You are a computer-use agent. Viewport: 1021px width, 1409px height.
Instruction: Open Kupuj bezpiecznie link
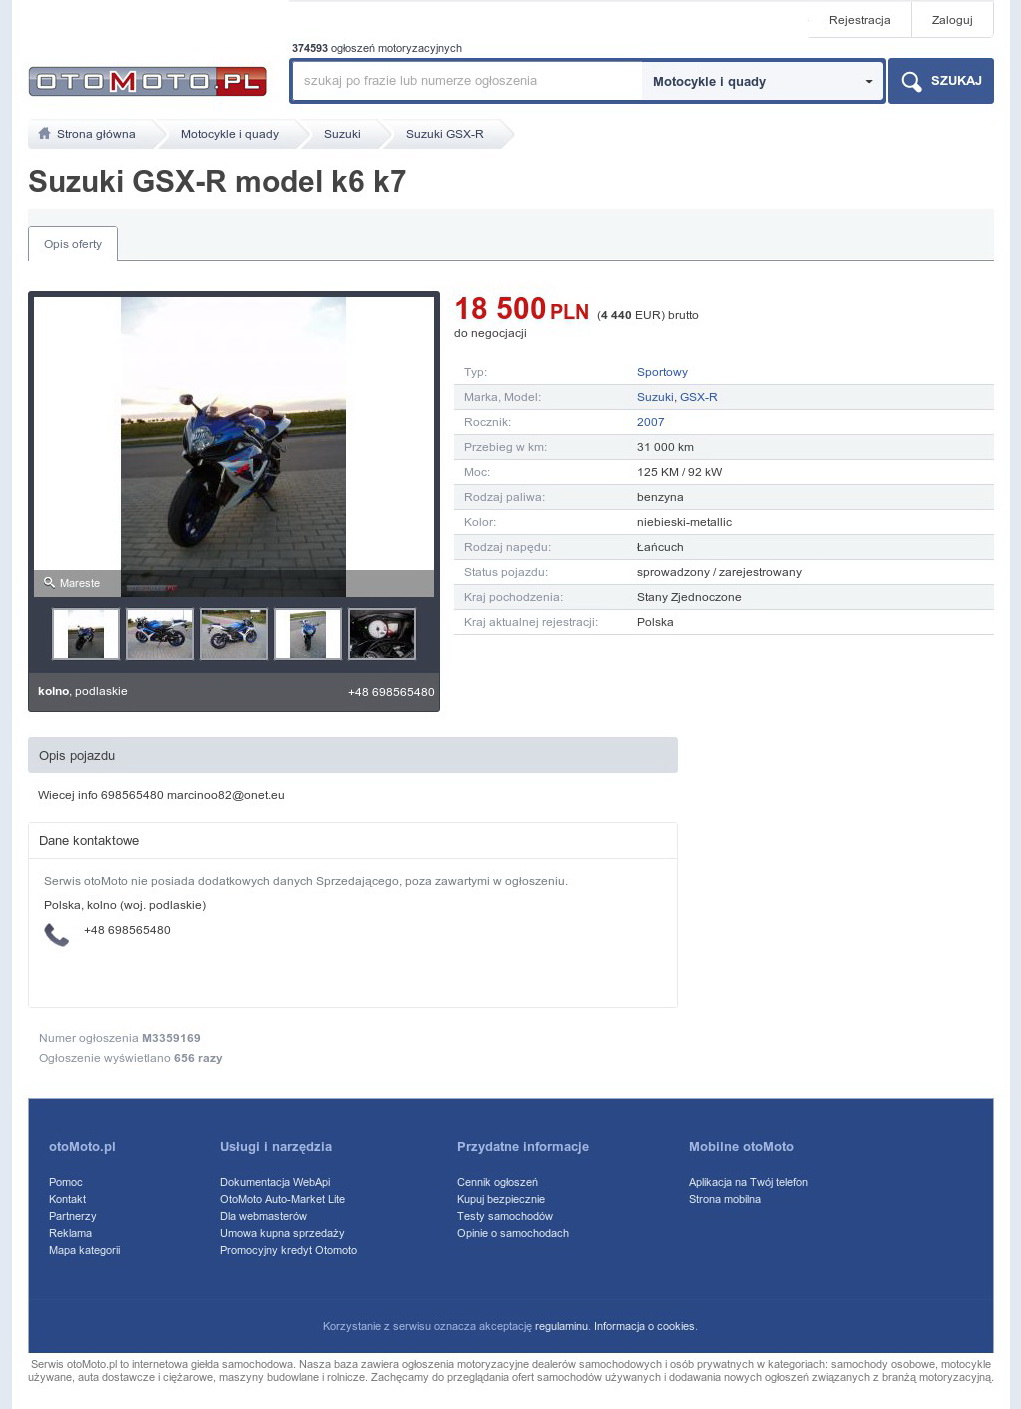501,1199
